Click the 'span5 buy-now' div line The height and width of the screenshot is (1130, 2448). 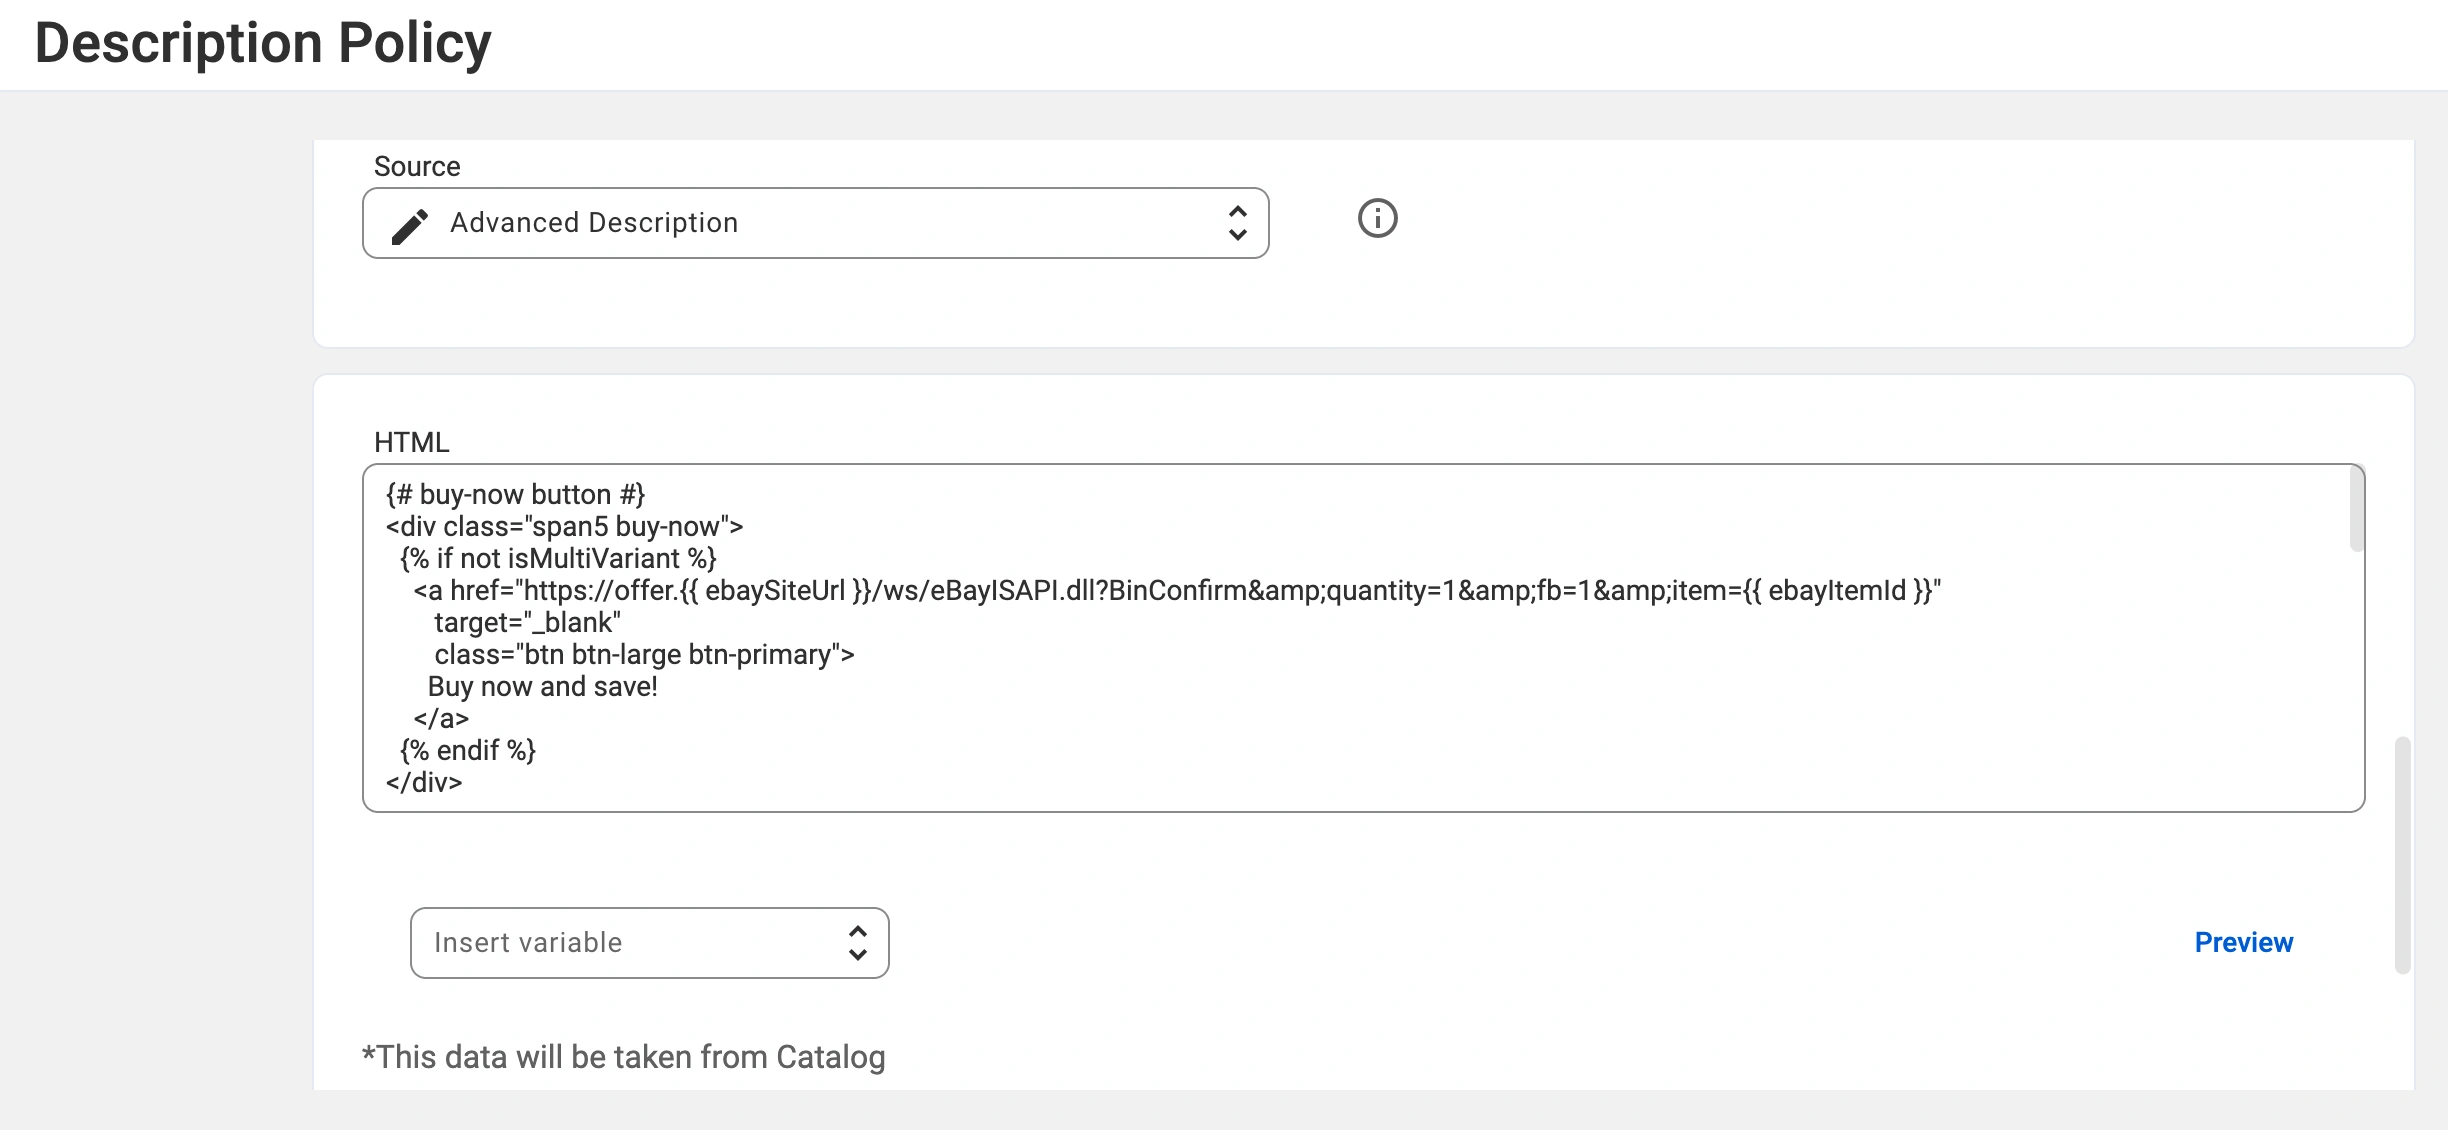coord(564,526)
